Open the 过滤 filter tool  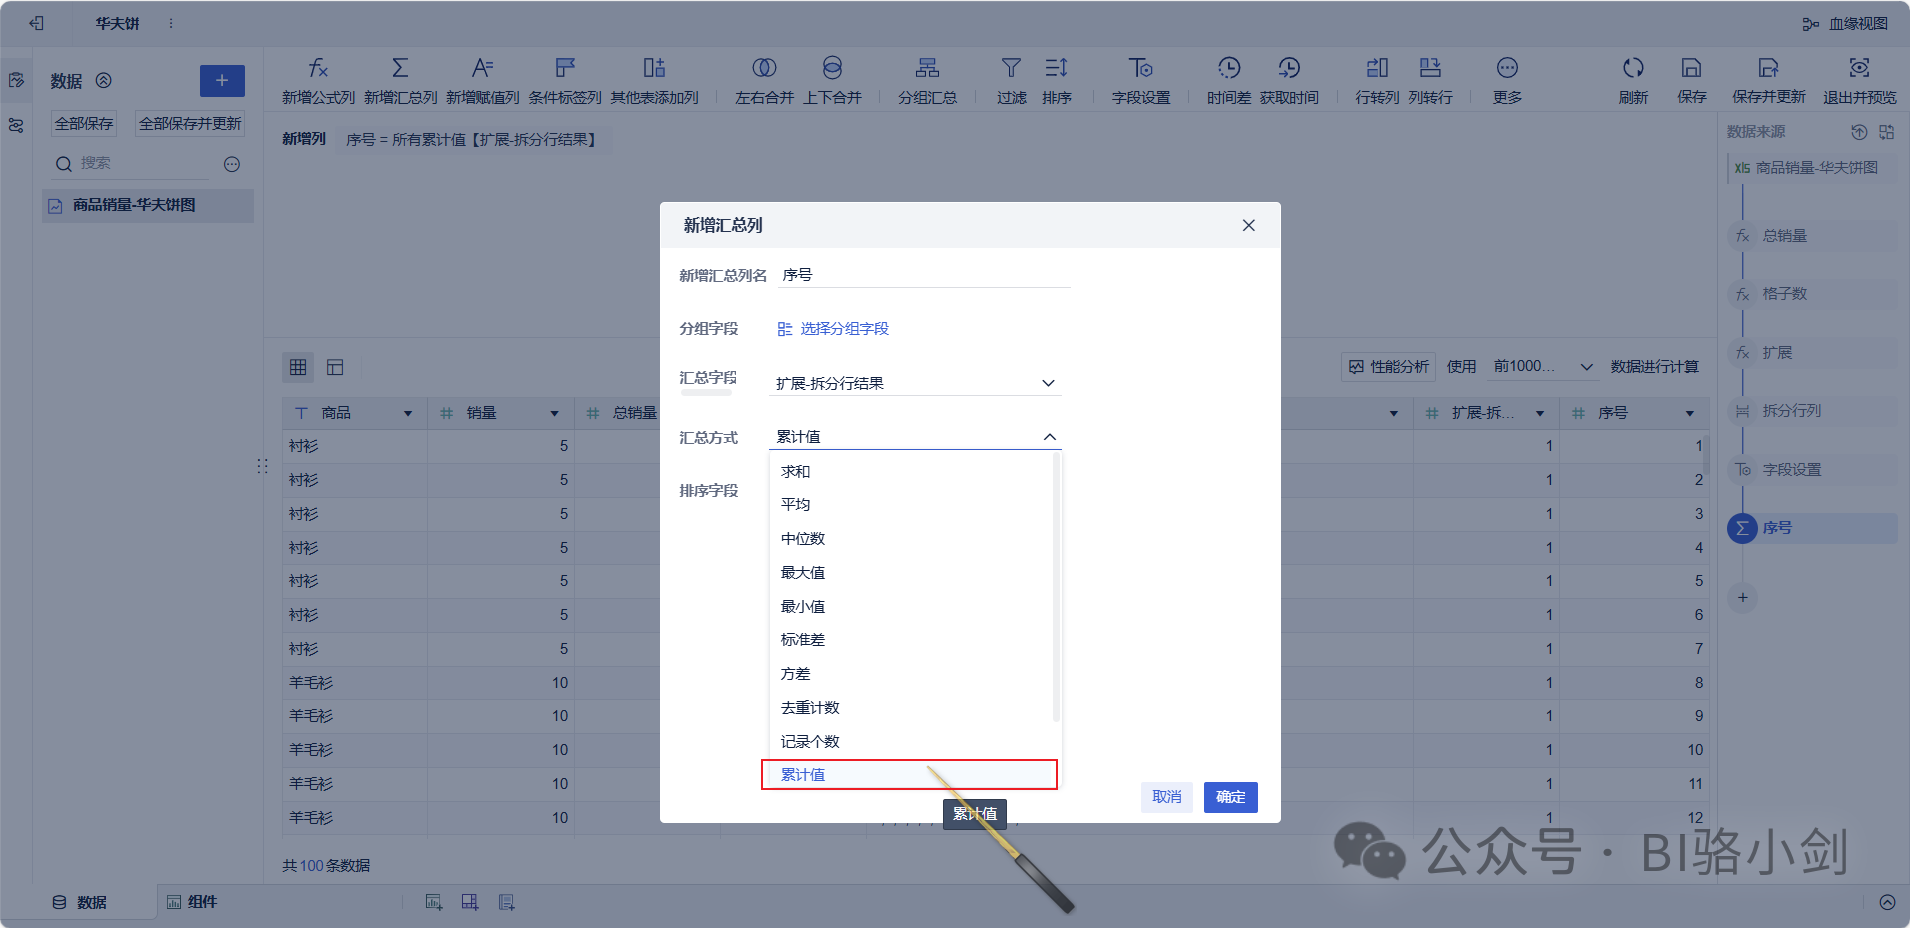1011,80
